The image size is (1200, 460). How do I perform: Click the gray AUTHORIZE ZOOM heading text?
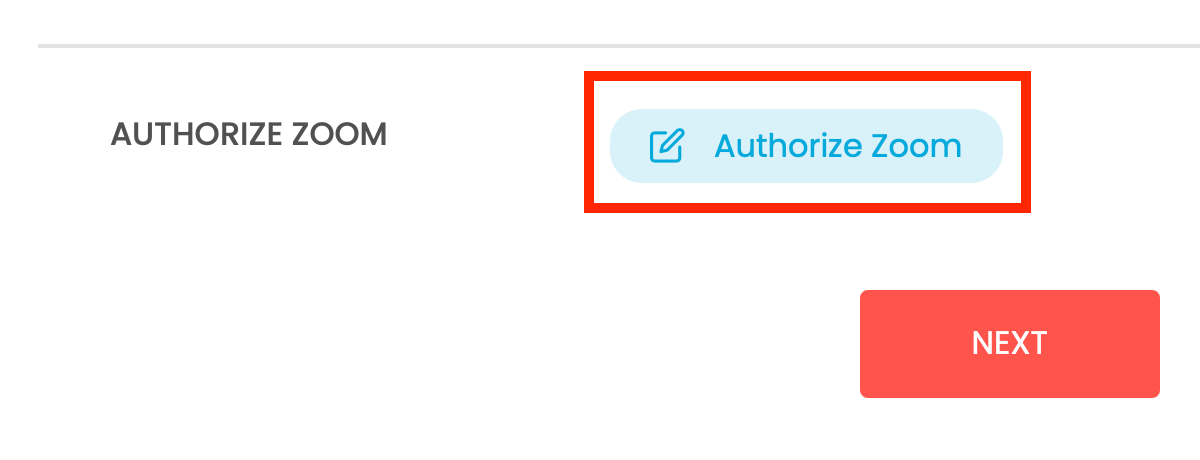[249, 135]
